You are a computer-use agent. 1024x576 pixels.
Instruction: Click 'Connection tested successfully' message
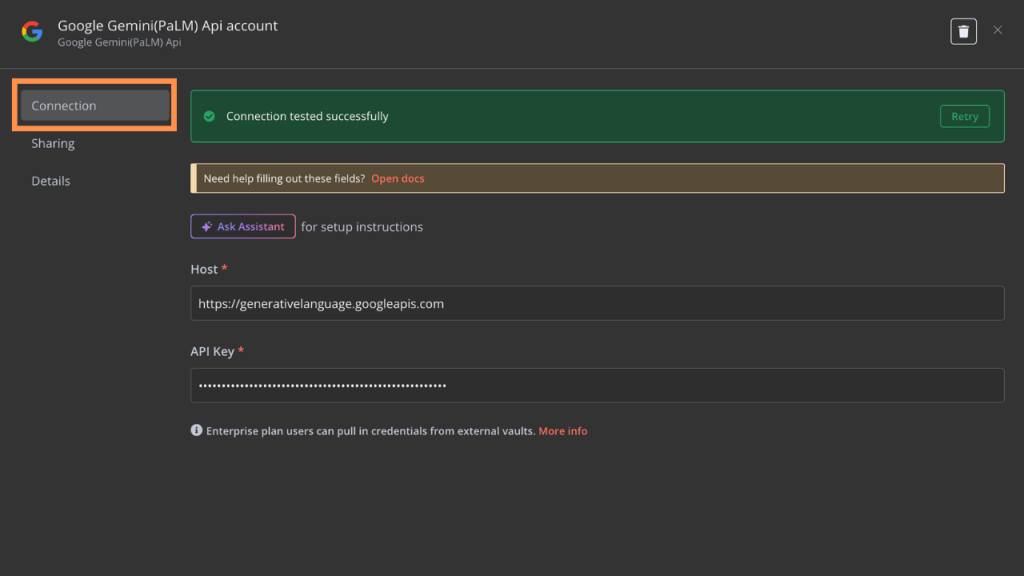(x=307, y=116)
